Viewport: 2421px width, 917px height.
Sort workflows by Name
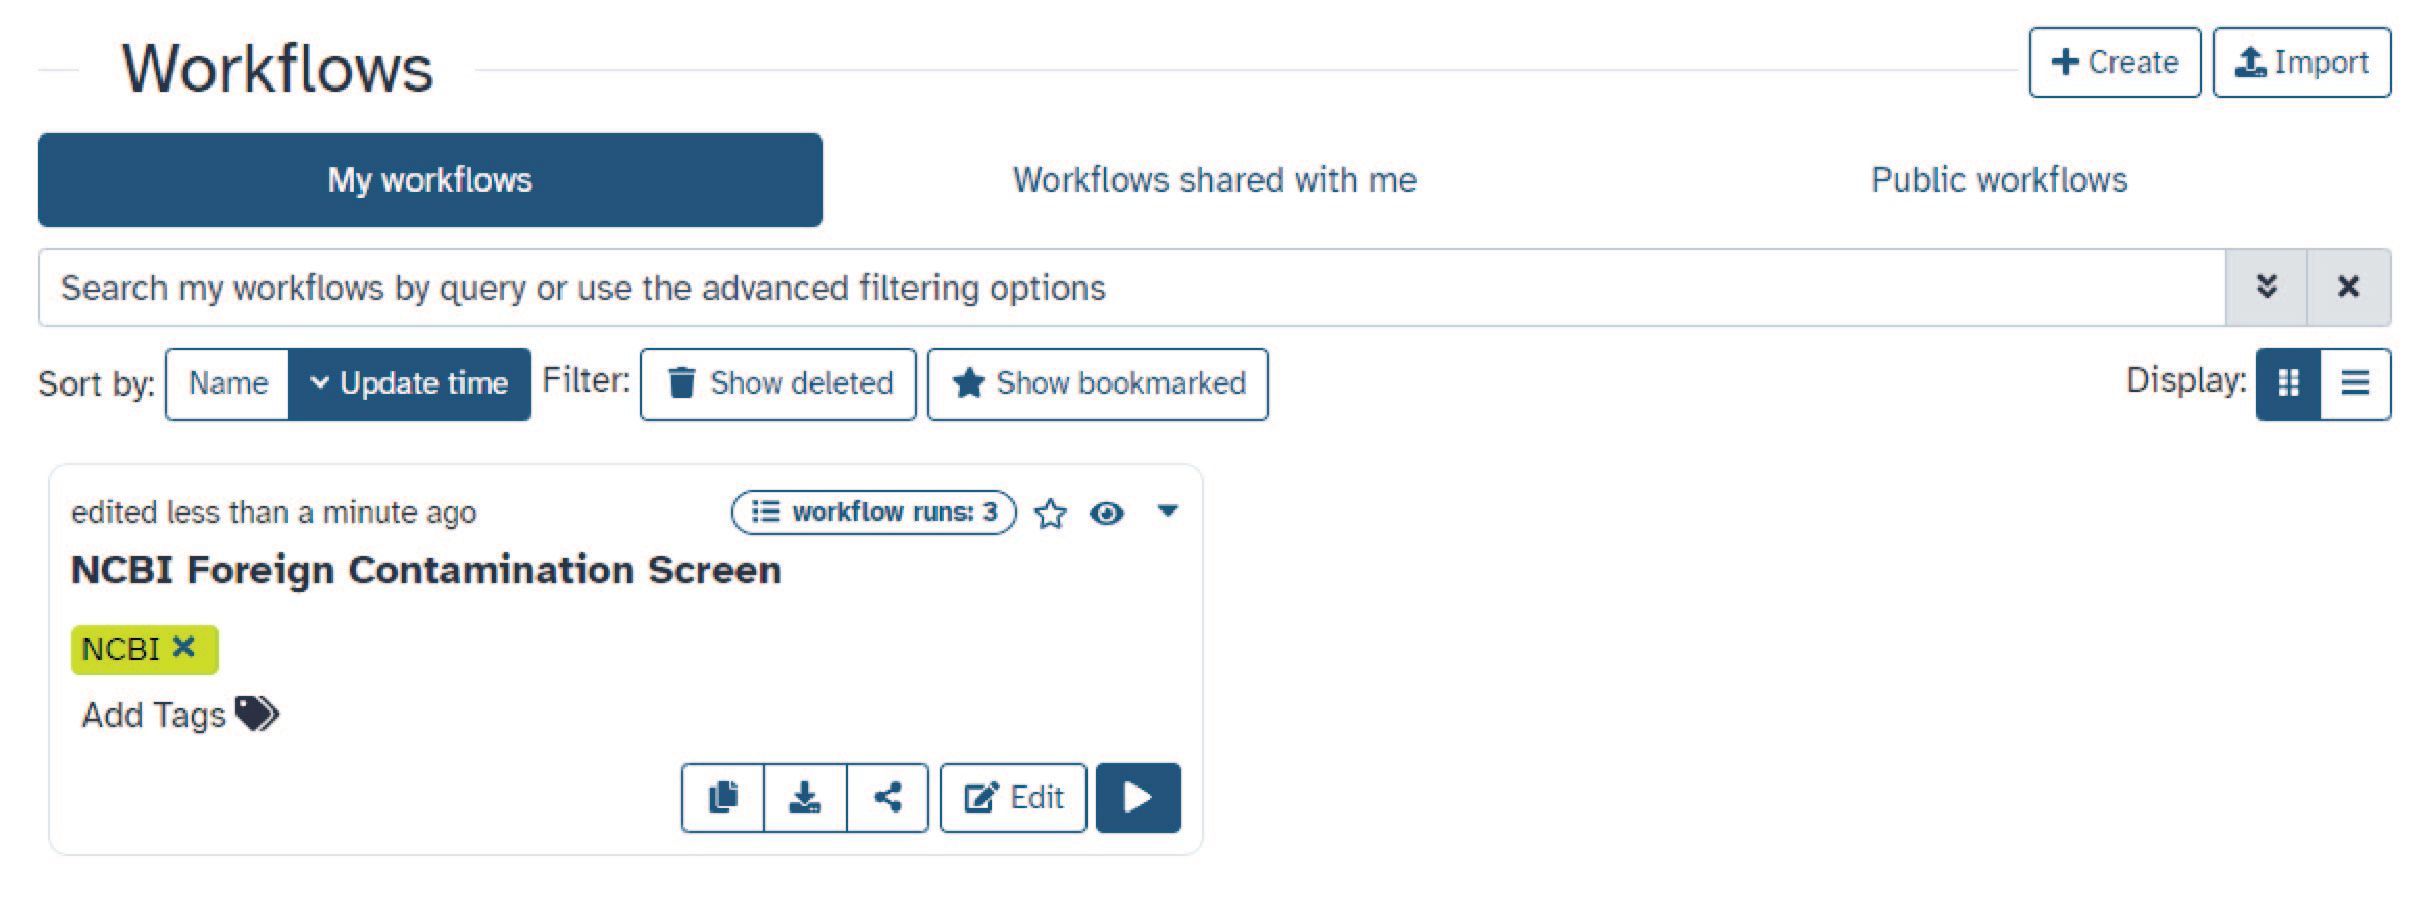(228, 383)
